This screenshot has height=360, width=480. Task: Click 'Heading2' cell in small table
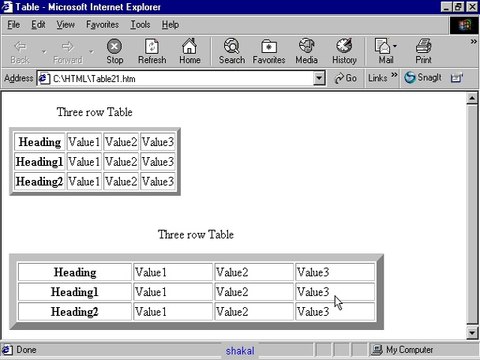tap(40, 182)
